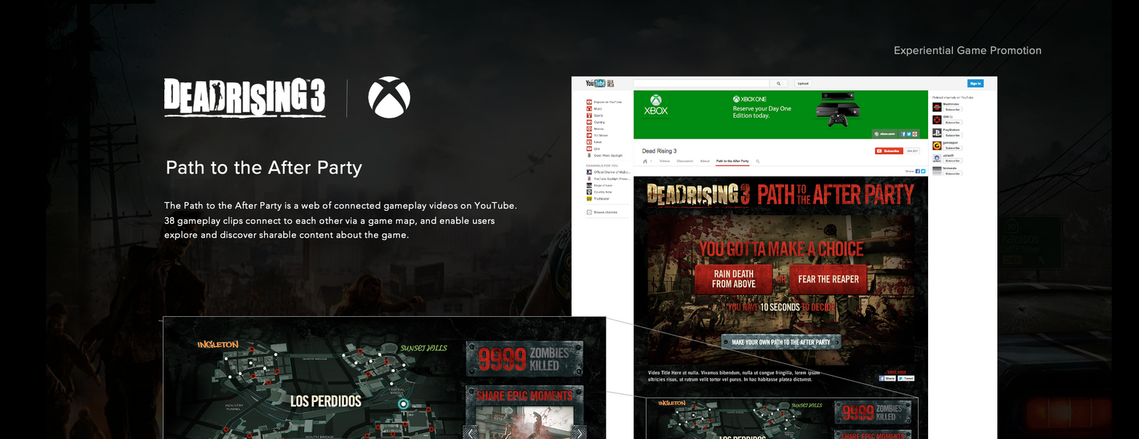Switch to the About tab
Viewport: 1139px width, 439px height.
pyautogui.click(x=705, y=161)
